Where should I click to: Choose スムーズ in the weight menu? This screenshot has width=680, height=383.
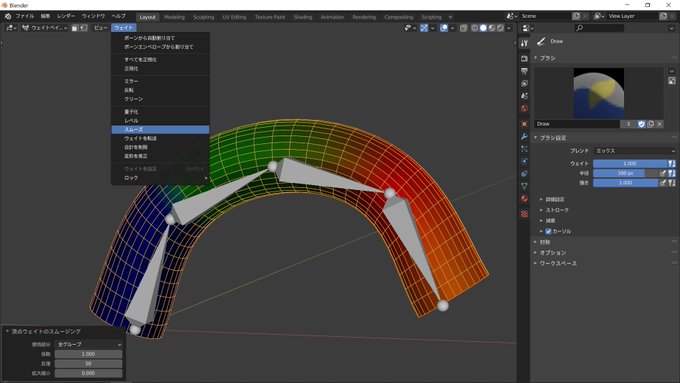(x=160, y=130)
